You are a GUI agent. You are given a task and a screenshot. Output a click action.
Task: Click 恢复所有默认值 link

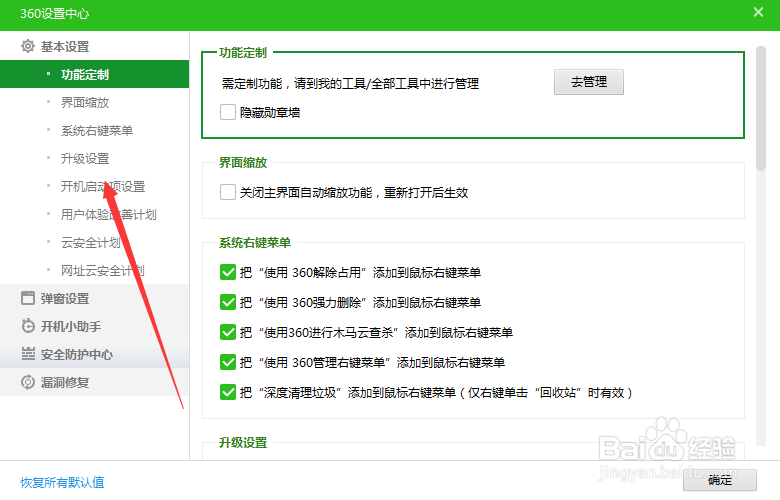(x=62, y=482)
